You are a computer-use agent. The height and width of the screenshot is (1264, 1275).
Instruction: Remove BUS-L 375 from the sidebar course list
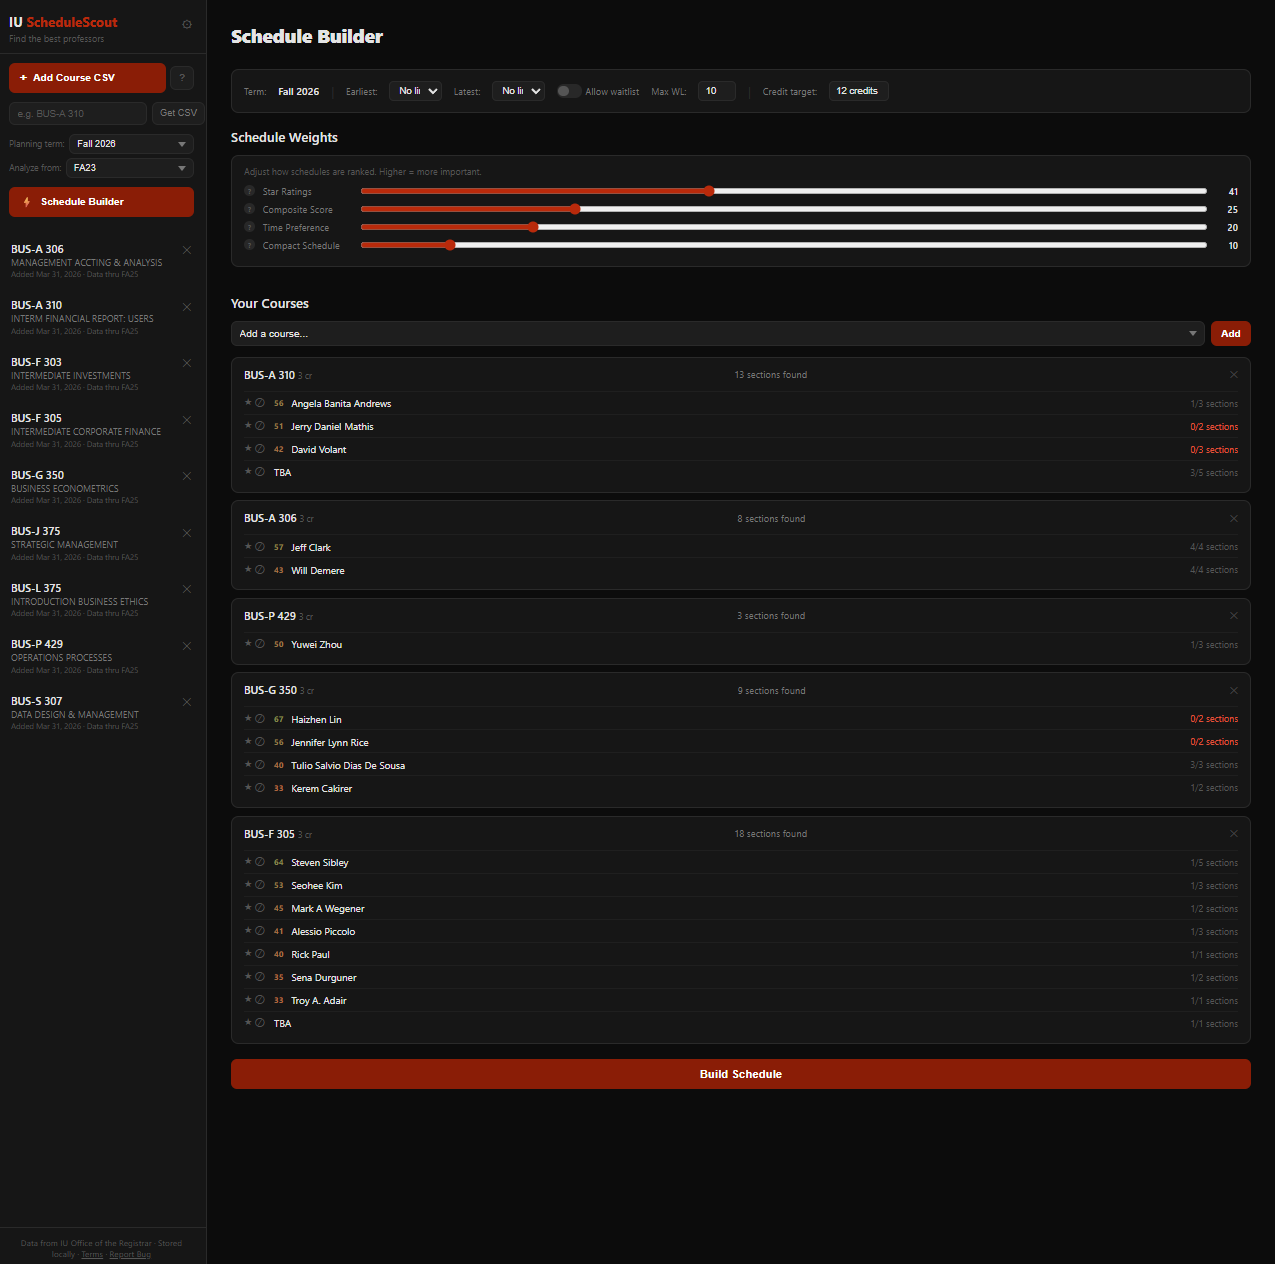pyautogui.click(x=187, y=589)
